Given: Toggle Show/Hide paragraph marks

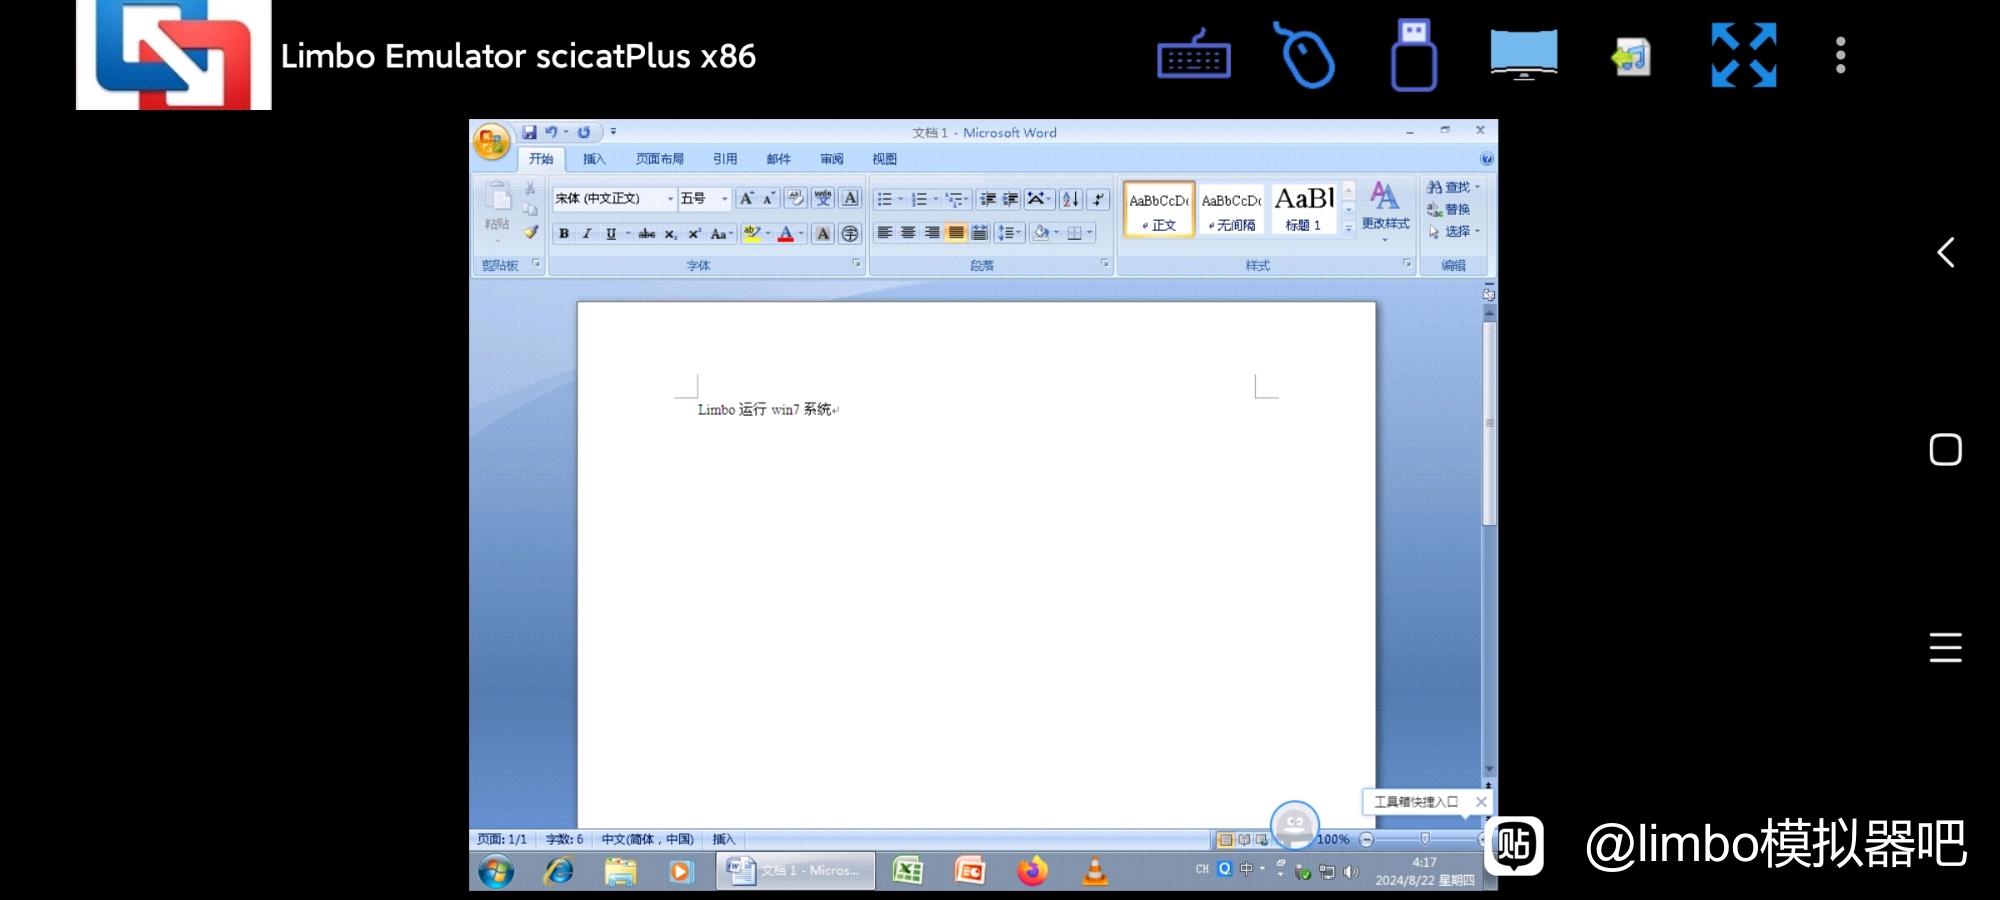Looking at the screenshot, I should (x=1098, y=199).
